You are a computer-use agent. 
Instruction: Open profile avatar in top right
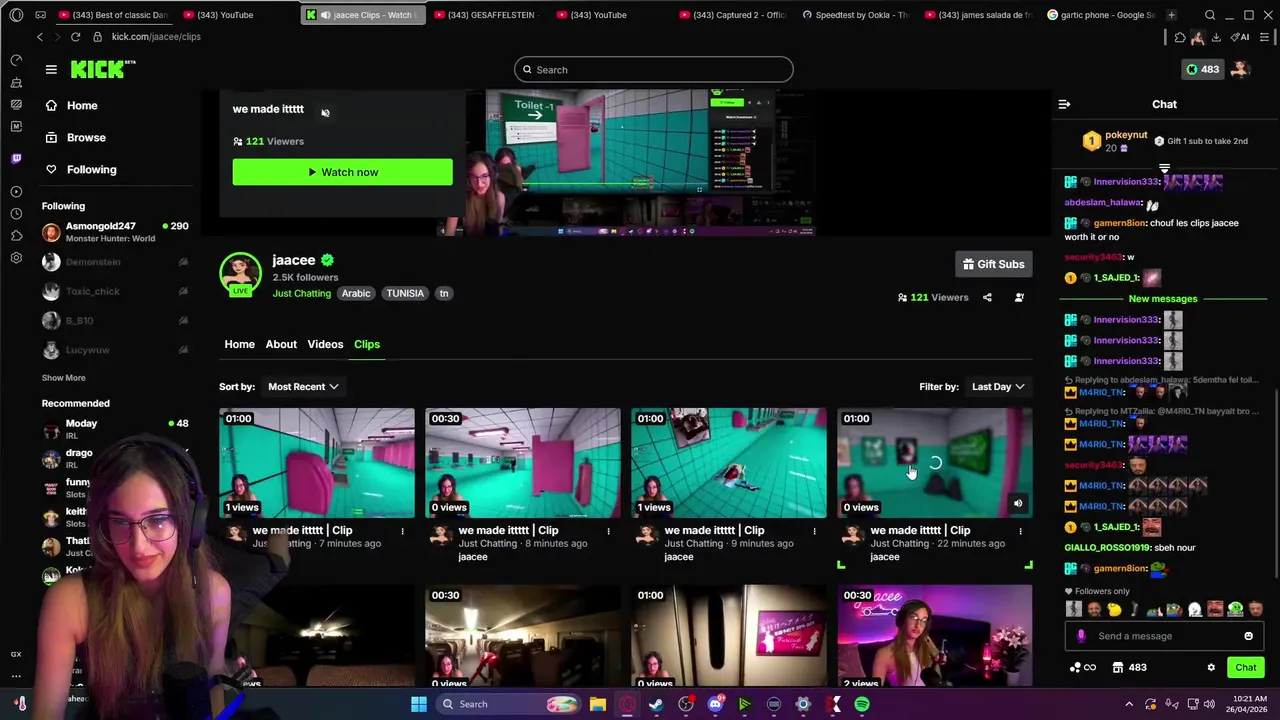tap(1240, 69)
